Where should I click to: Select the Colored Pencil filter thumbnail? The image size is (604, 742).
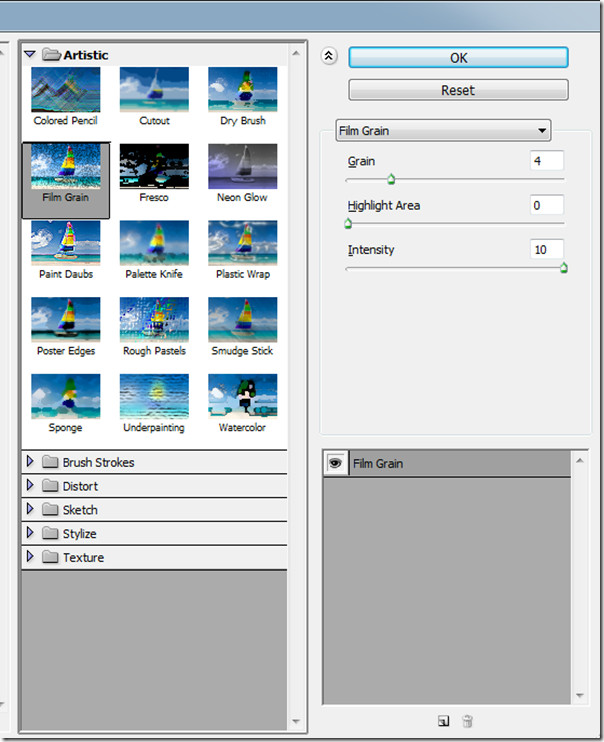[65, 90]
